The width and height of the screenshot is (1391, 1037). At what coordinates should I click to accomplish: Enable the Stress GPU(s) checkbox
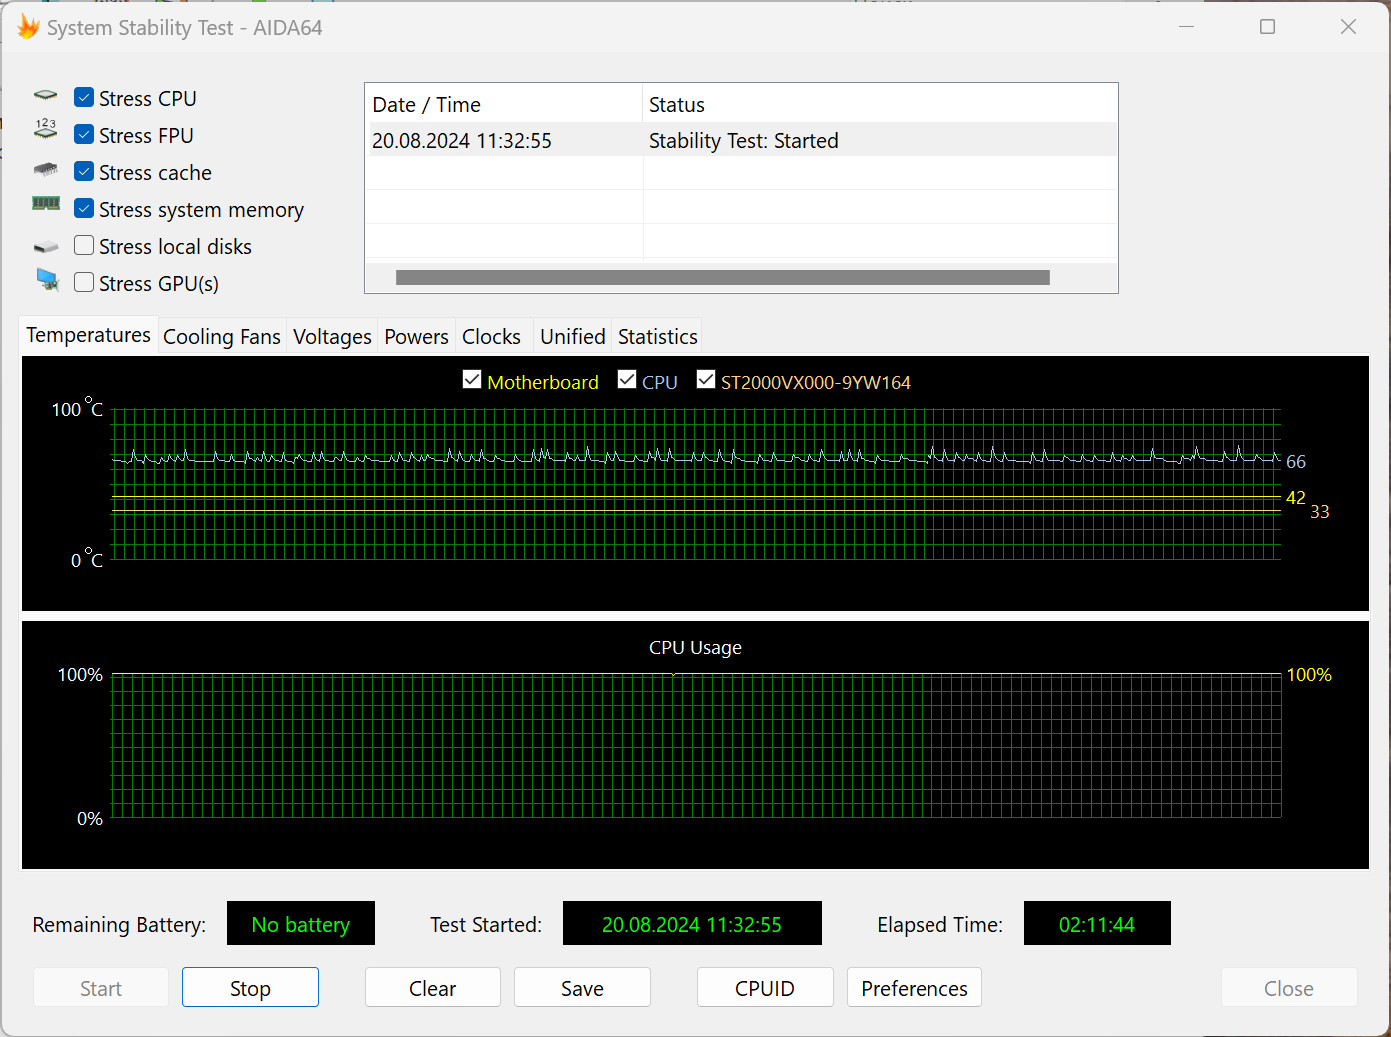(84, 283)
